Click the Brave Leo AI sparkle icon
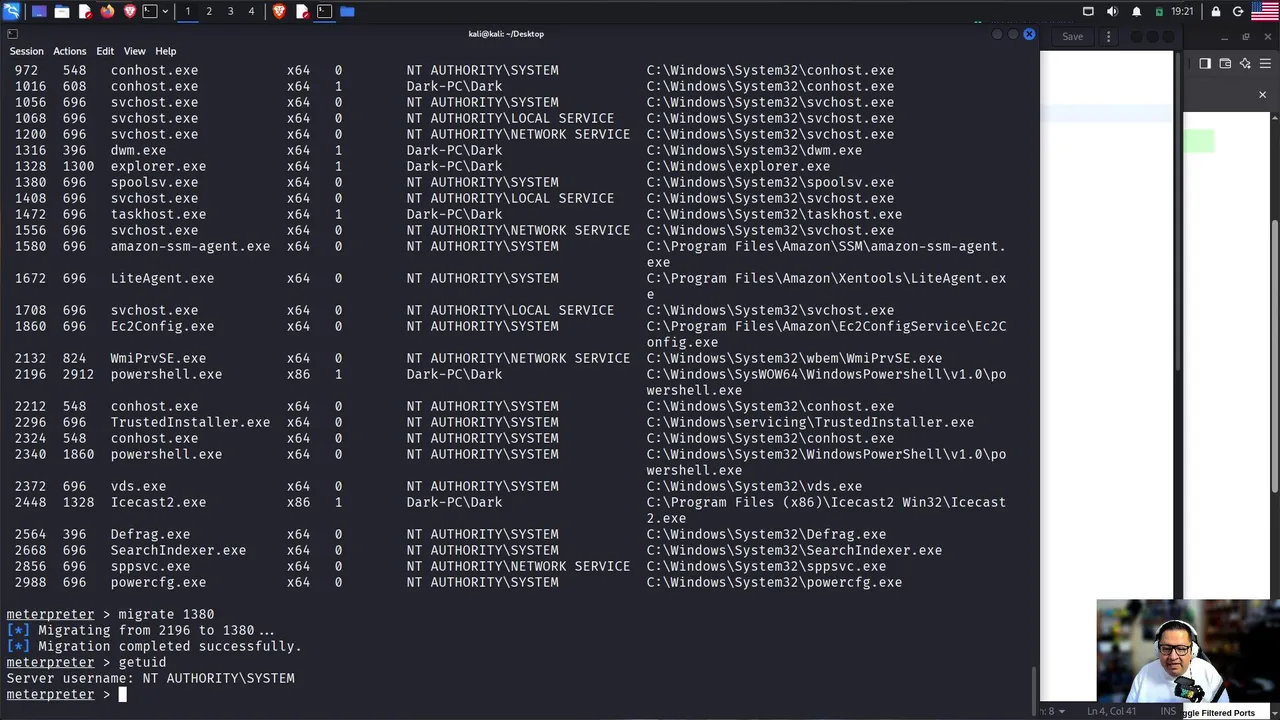The width and height of the screenshot is (1280, 720). pos(1245,63)
